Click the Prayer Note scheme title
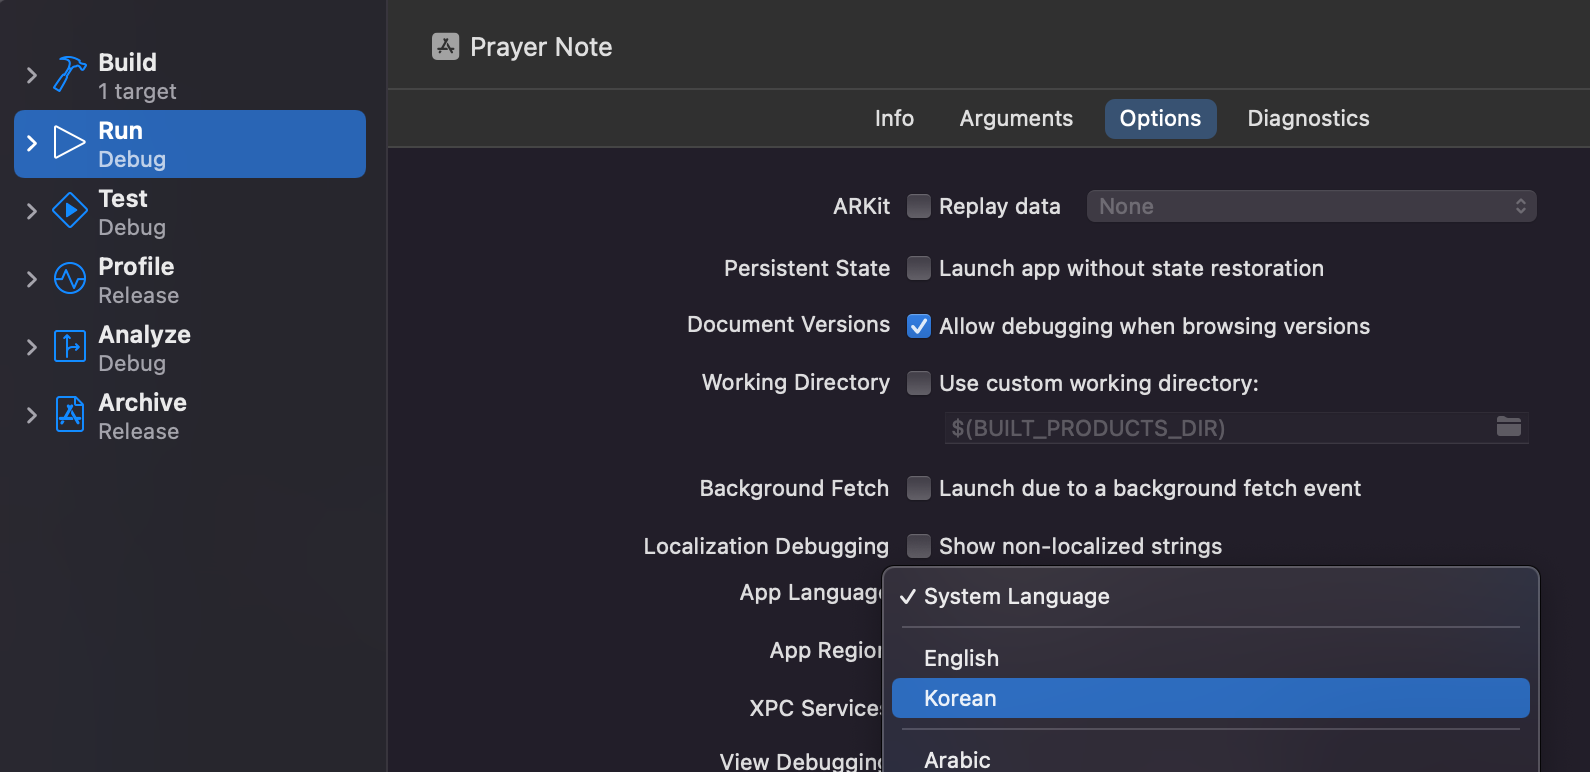 (541, 47)
